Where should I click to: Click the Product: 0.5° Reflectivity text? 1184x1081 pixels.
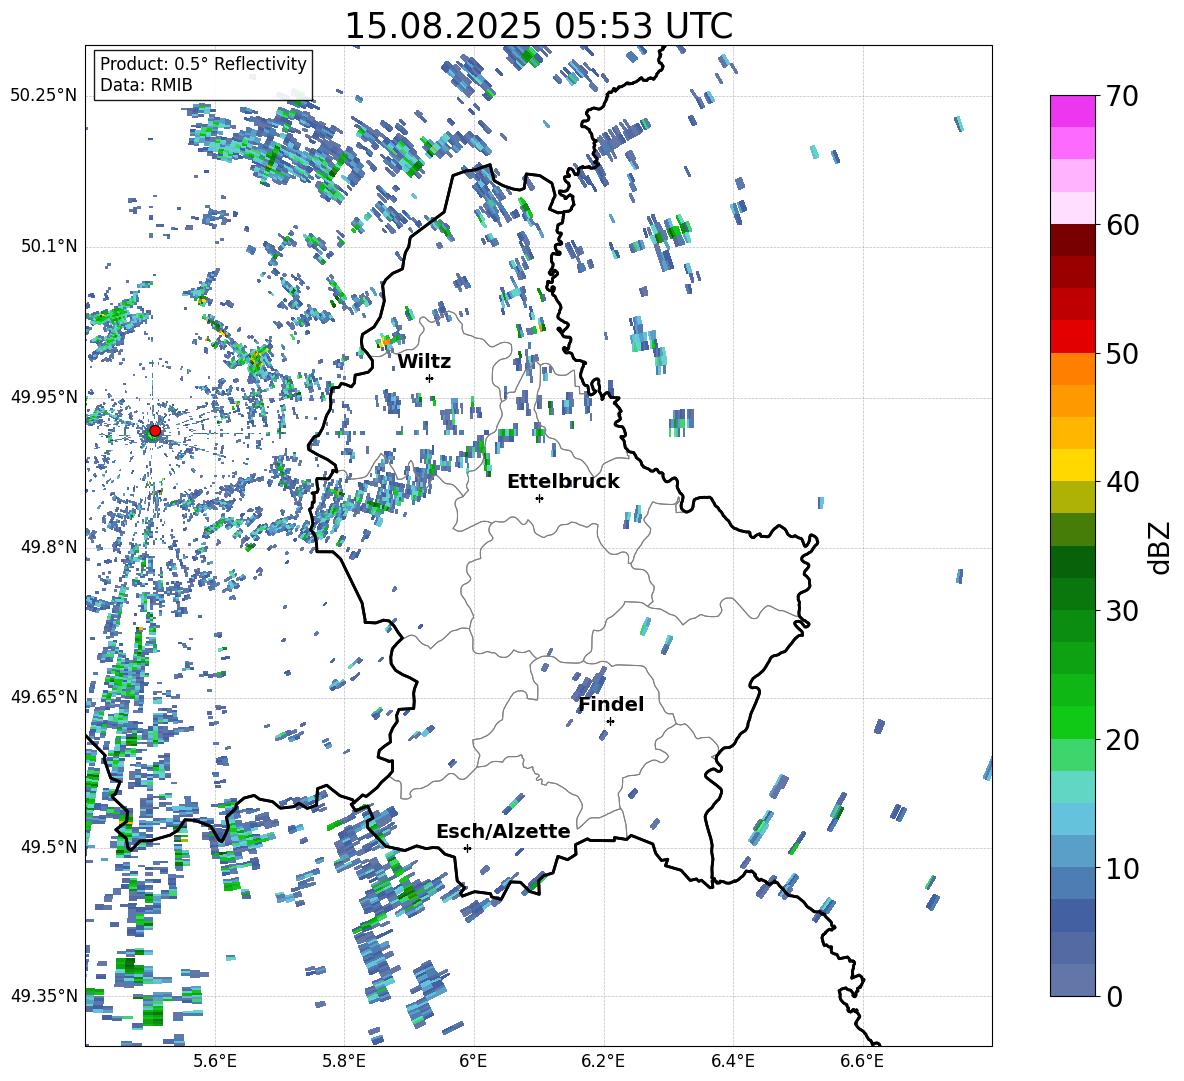pos(203,64)
